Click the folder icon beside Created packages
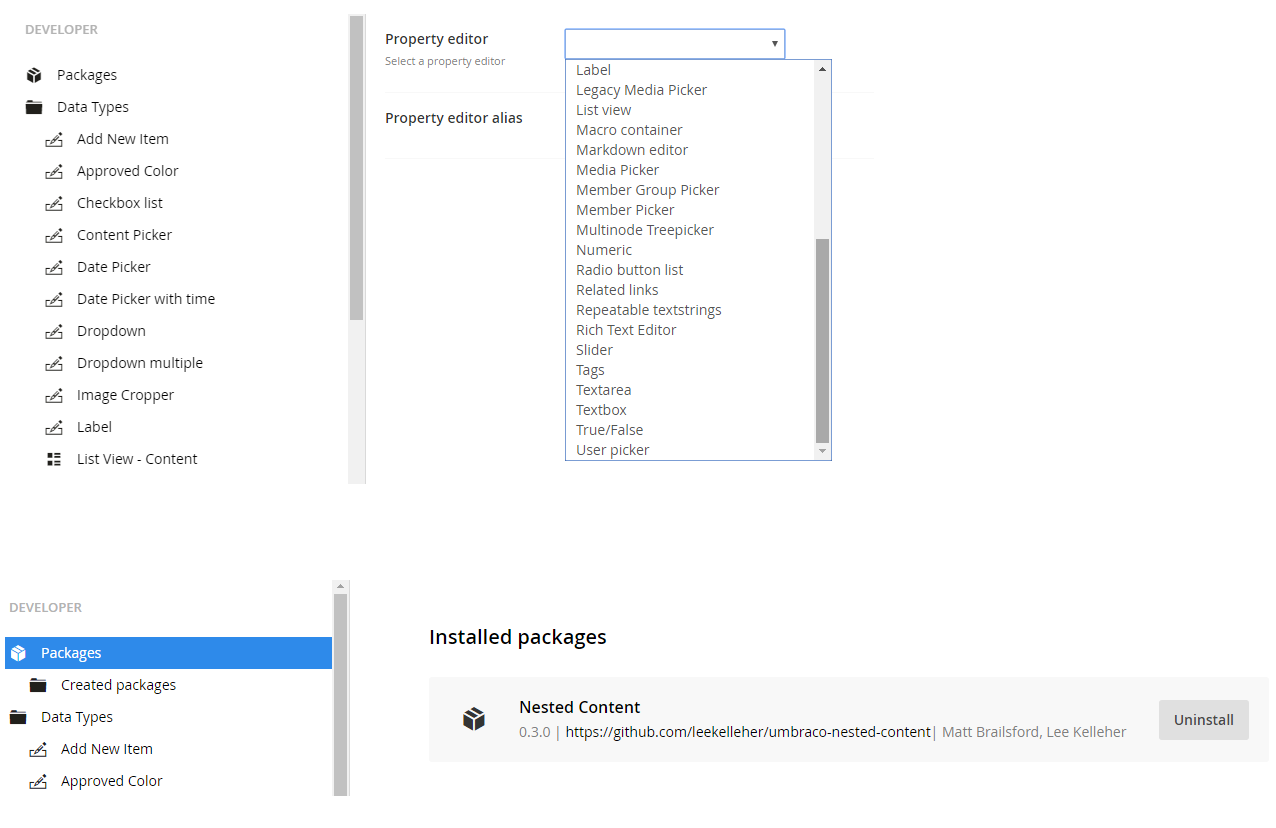 pyautogui.click(x=38, y=685)
